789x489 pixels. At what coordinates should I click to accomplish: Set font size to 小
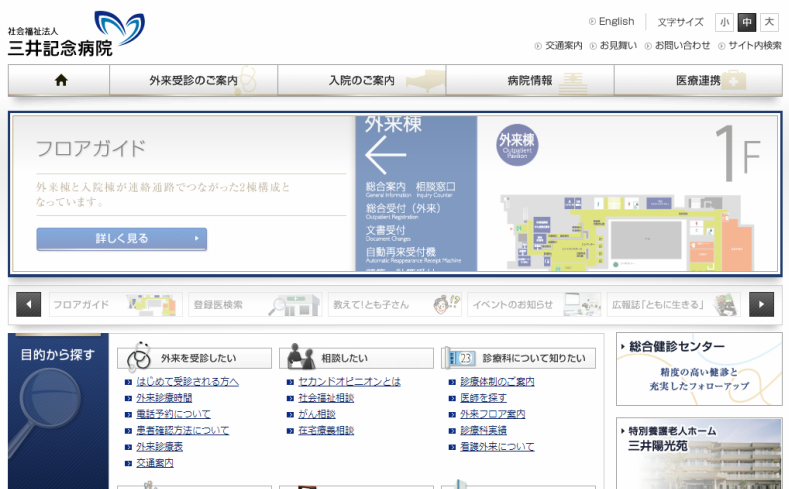724,22
